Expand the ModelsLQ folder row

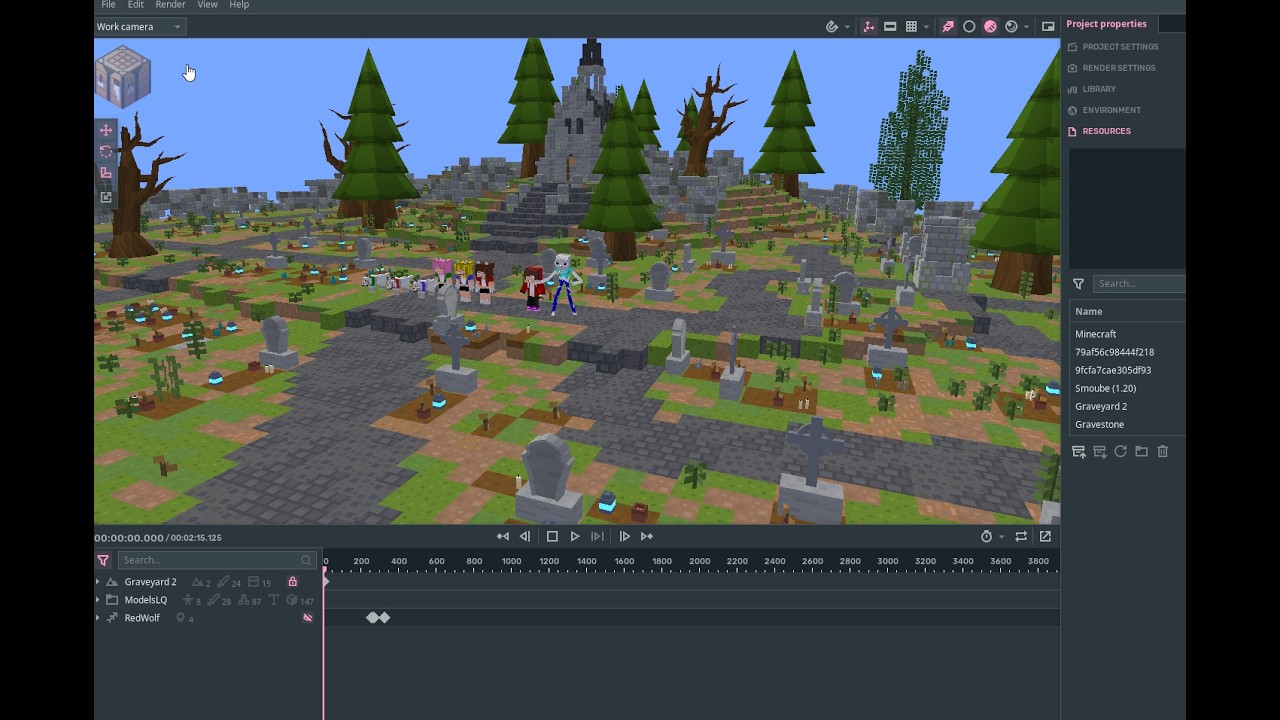click(98, 600)
